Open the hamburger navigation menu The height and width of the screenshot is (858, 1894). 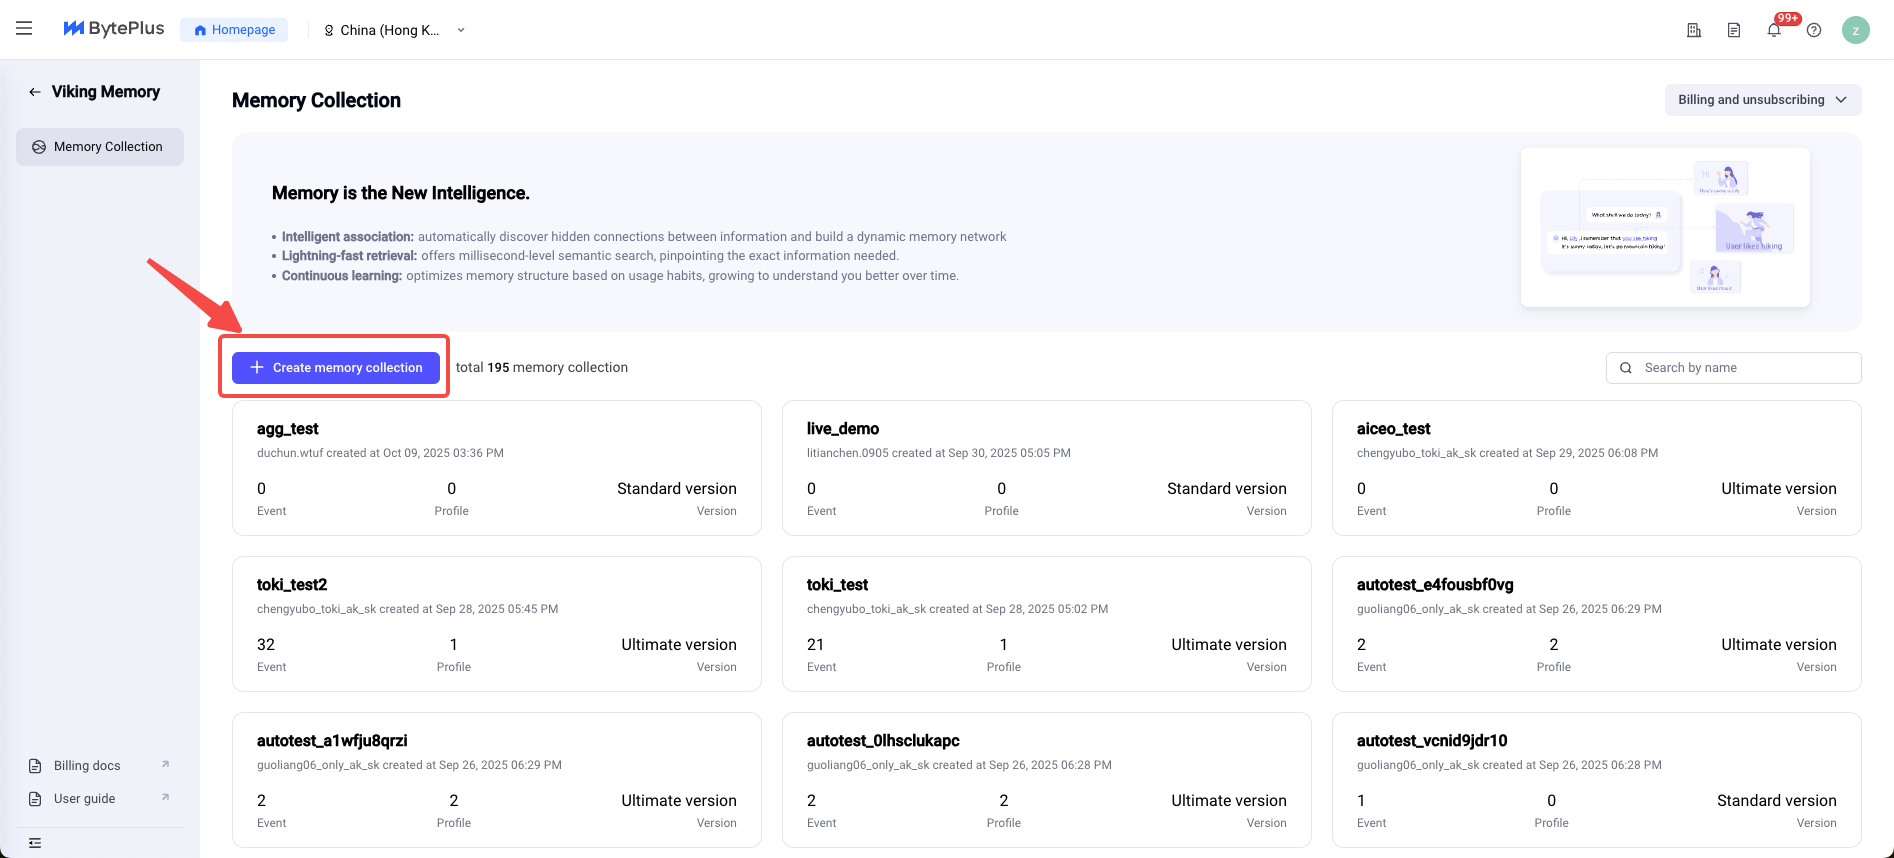[x=24, y=29]
